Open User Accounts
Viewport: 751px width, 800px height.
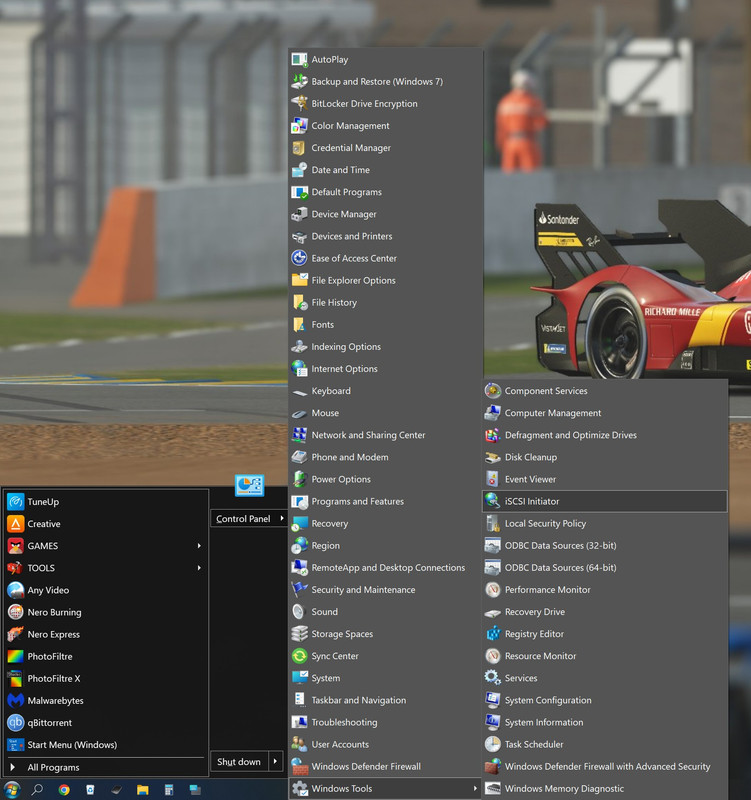385,744
